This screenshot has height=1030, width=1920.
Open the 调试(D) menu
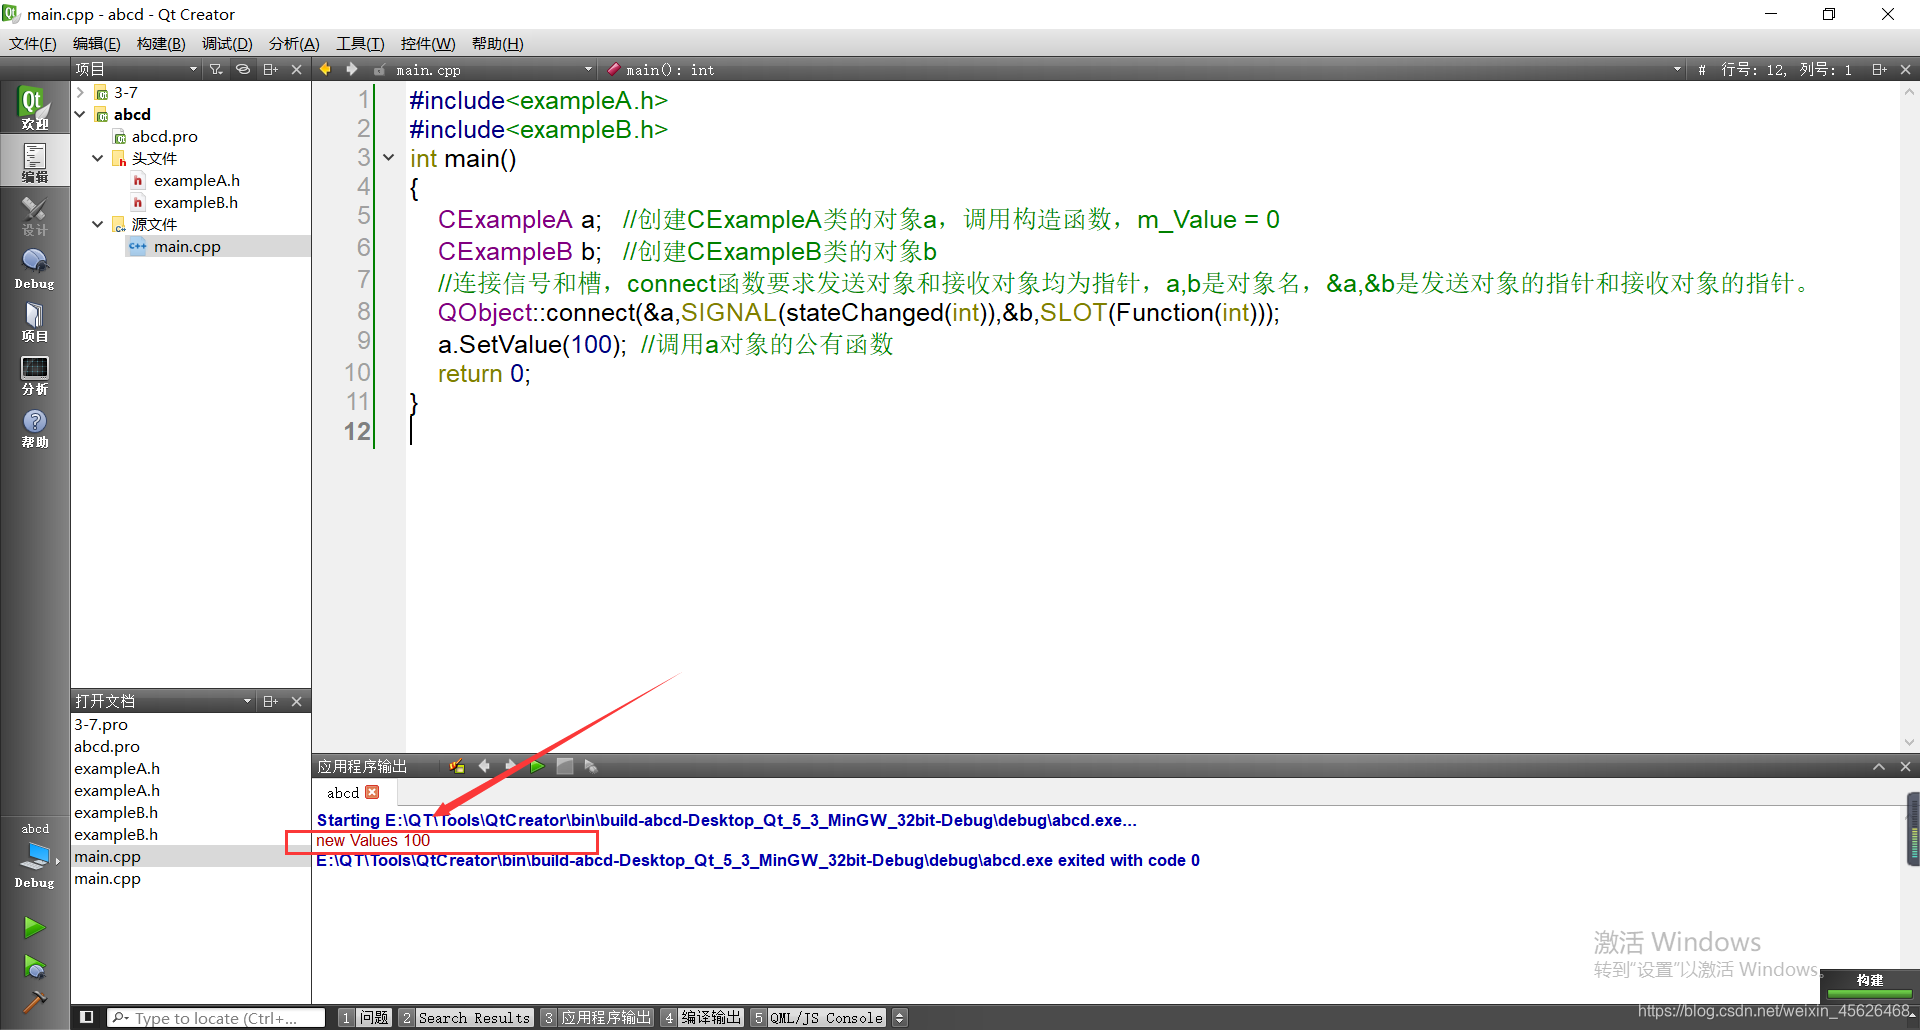click(x=227, y=43)
